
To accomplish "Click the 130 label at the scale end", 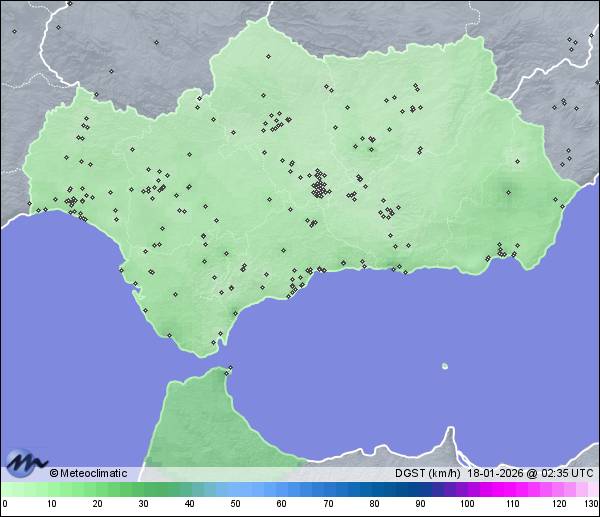I will pos(591,504).
